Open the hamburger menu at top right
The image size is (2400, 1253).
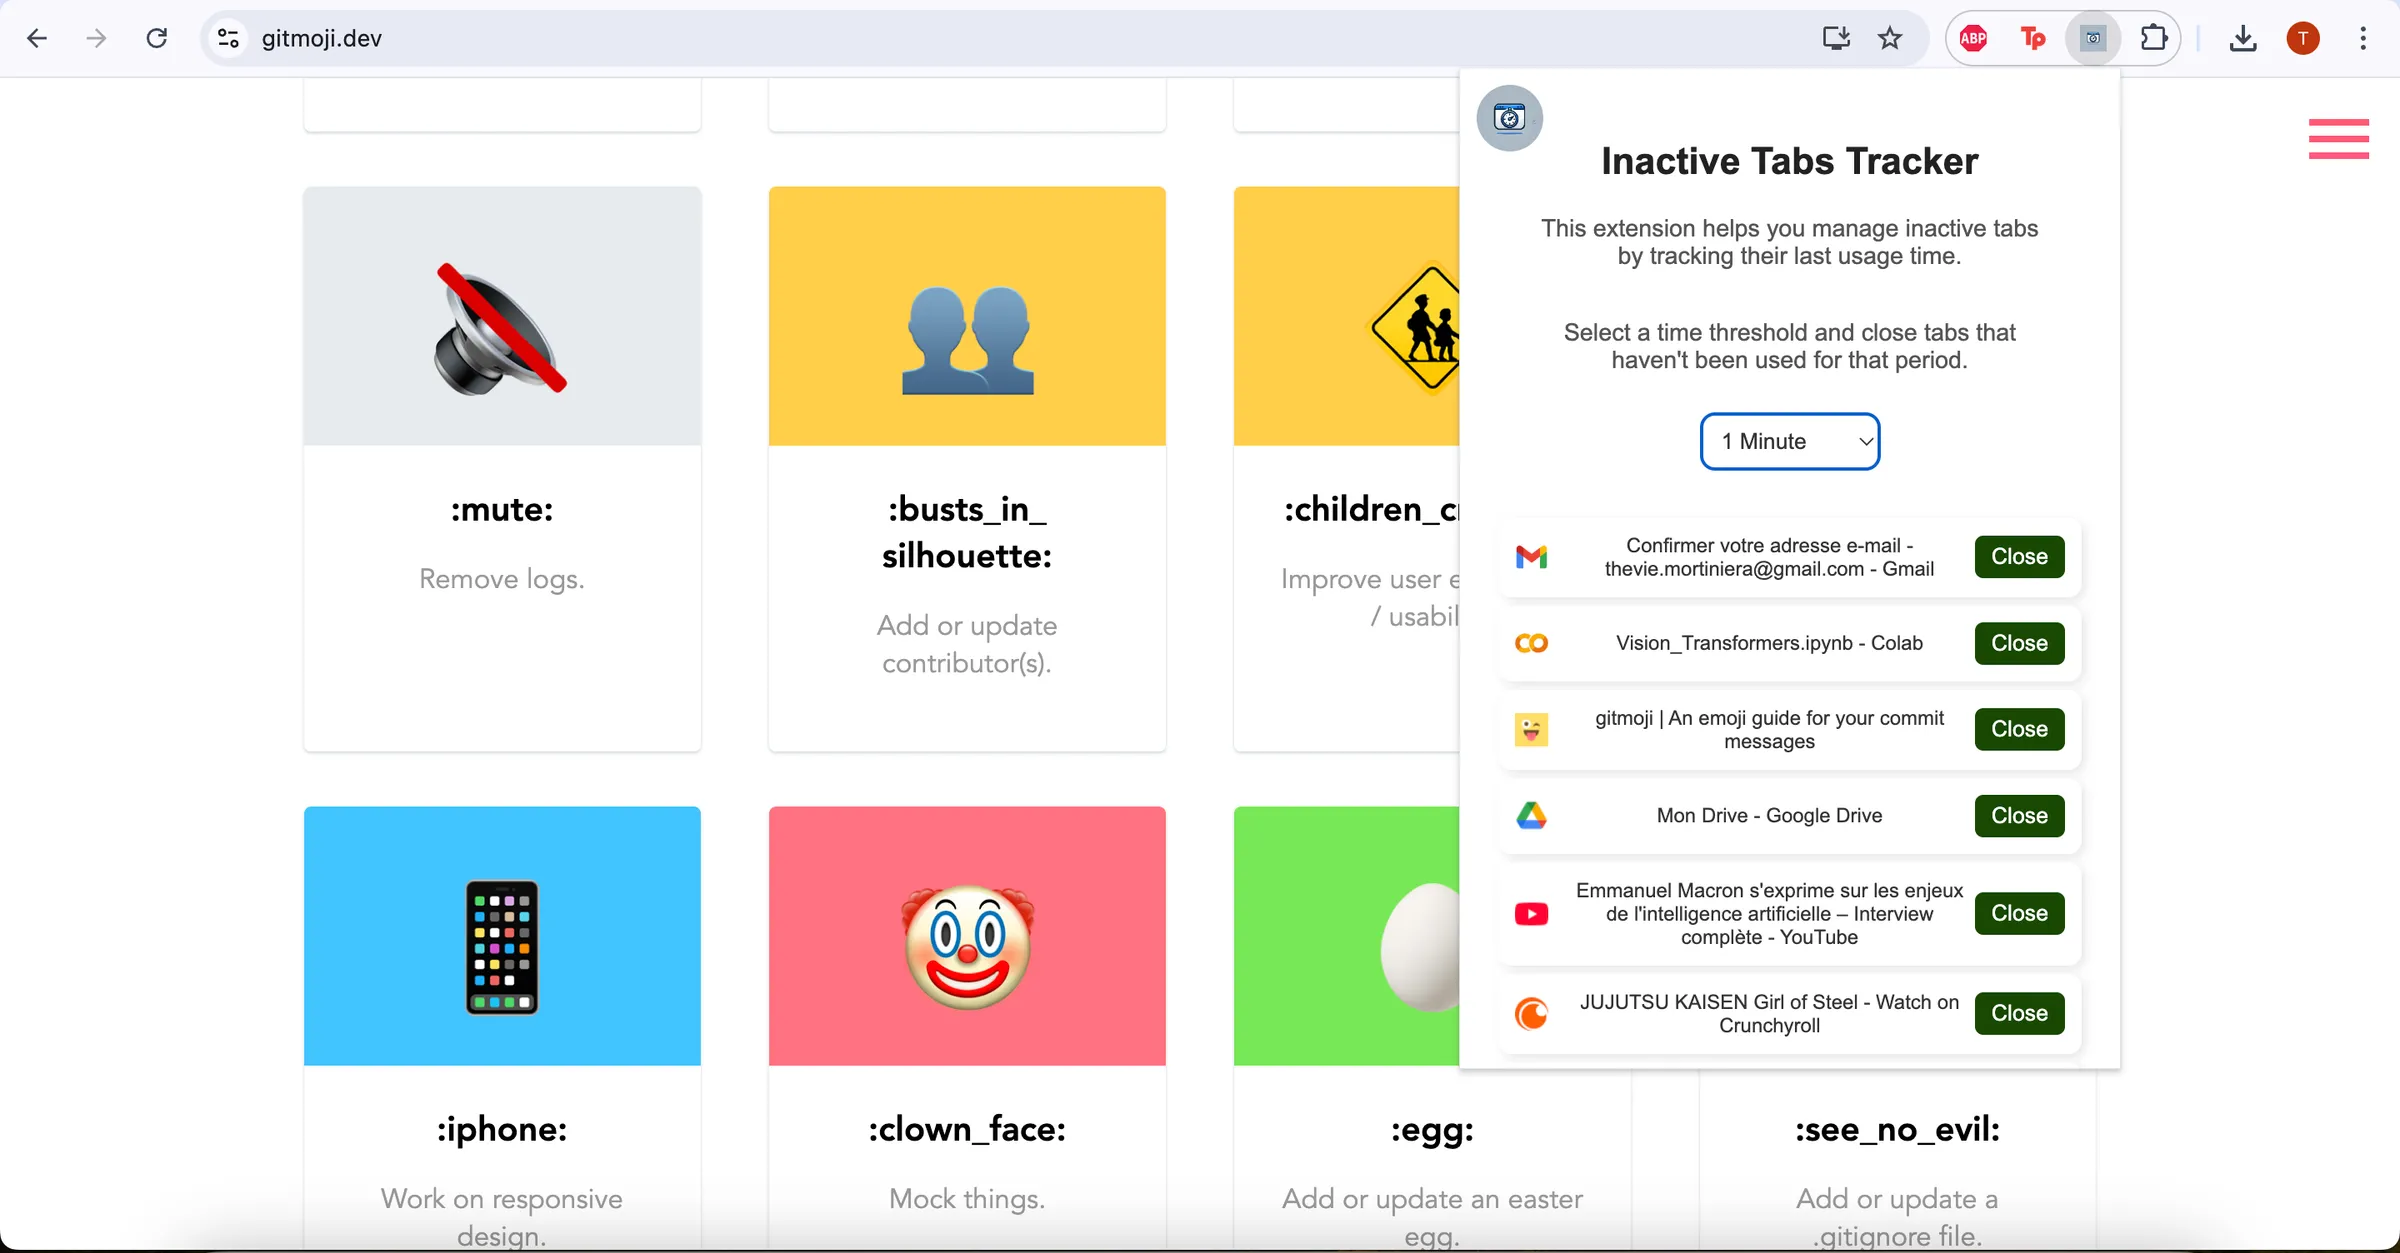click(2339, 139)
